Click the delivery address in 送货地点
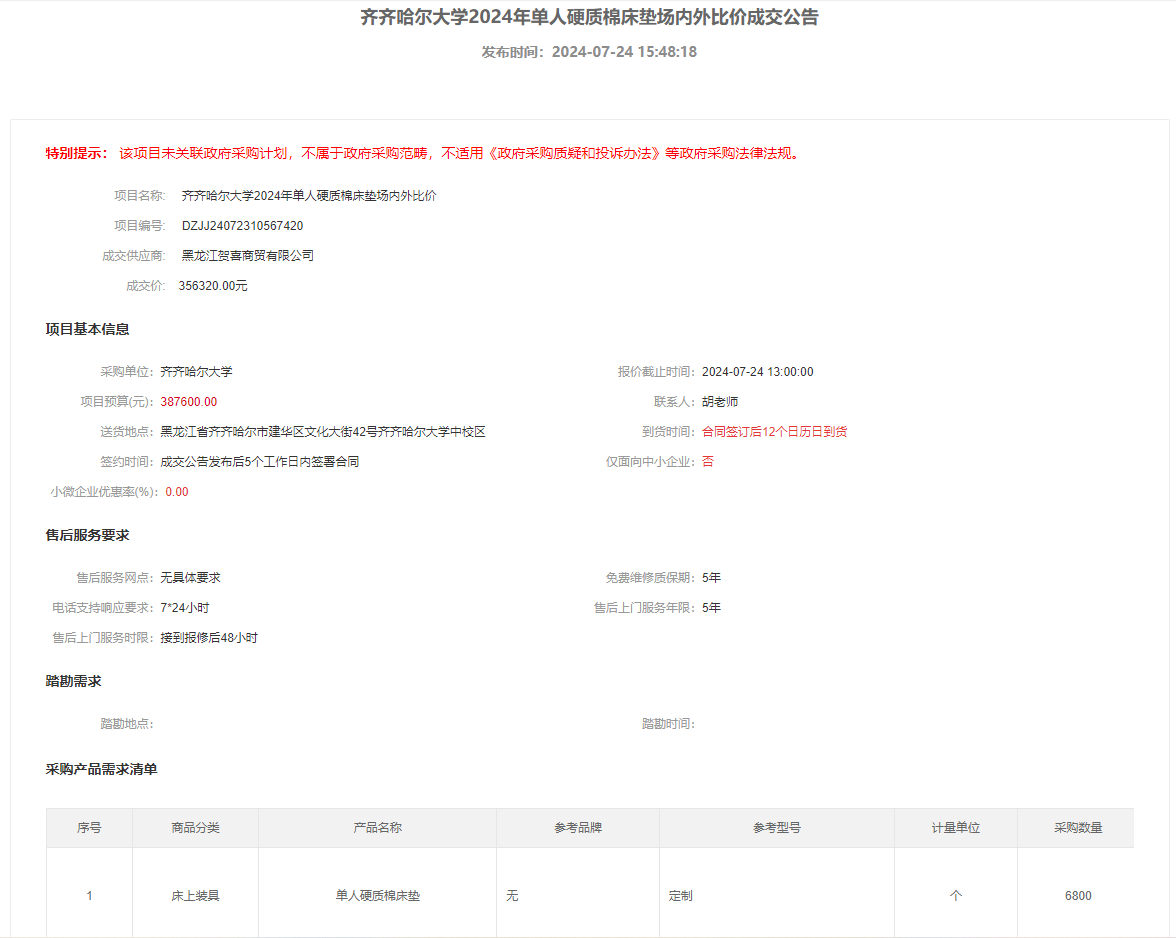 [x=322, y=432]
